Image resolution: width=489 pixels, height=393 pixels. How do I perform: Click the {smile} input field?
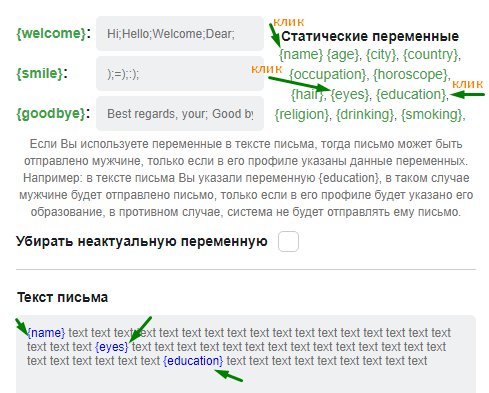click(x=180, y=74)
